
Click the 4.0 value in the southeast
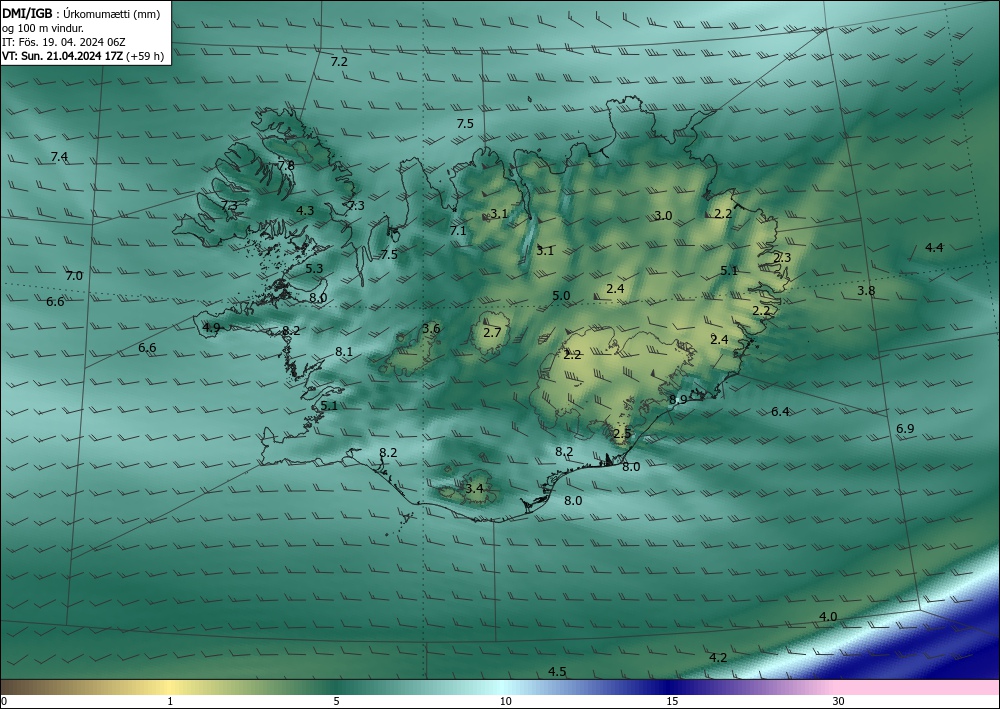click(828, 617)
